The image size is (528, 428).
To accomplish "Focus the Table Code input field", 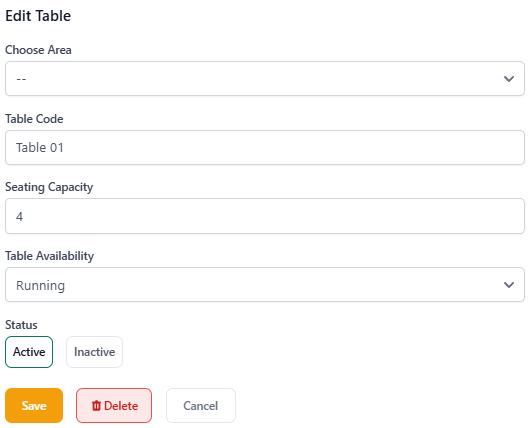I will click(265, 147).
